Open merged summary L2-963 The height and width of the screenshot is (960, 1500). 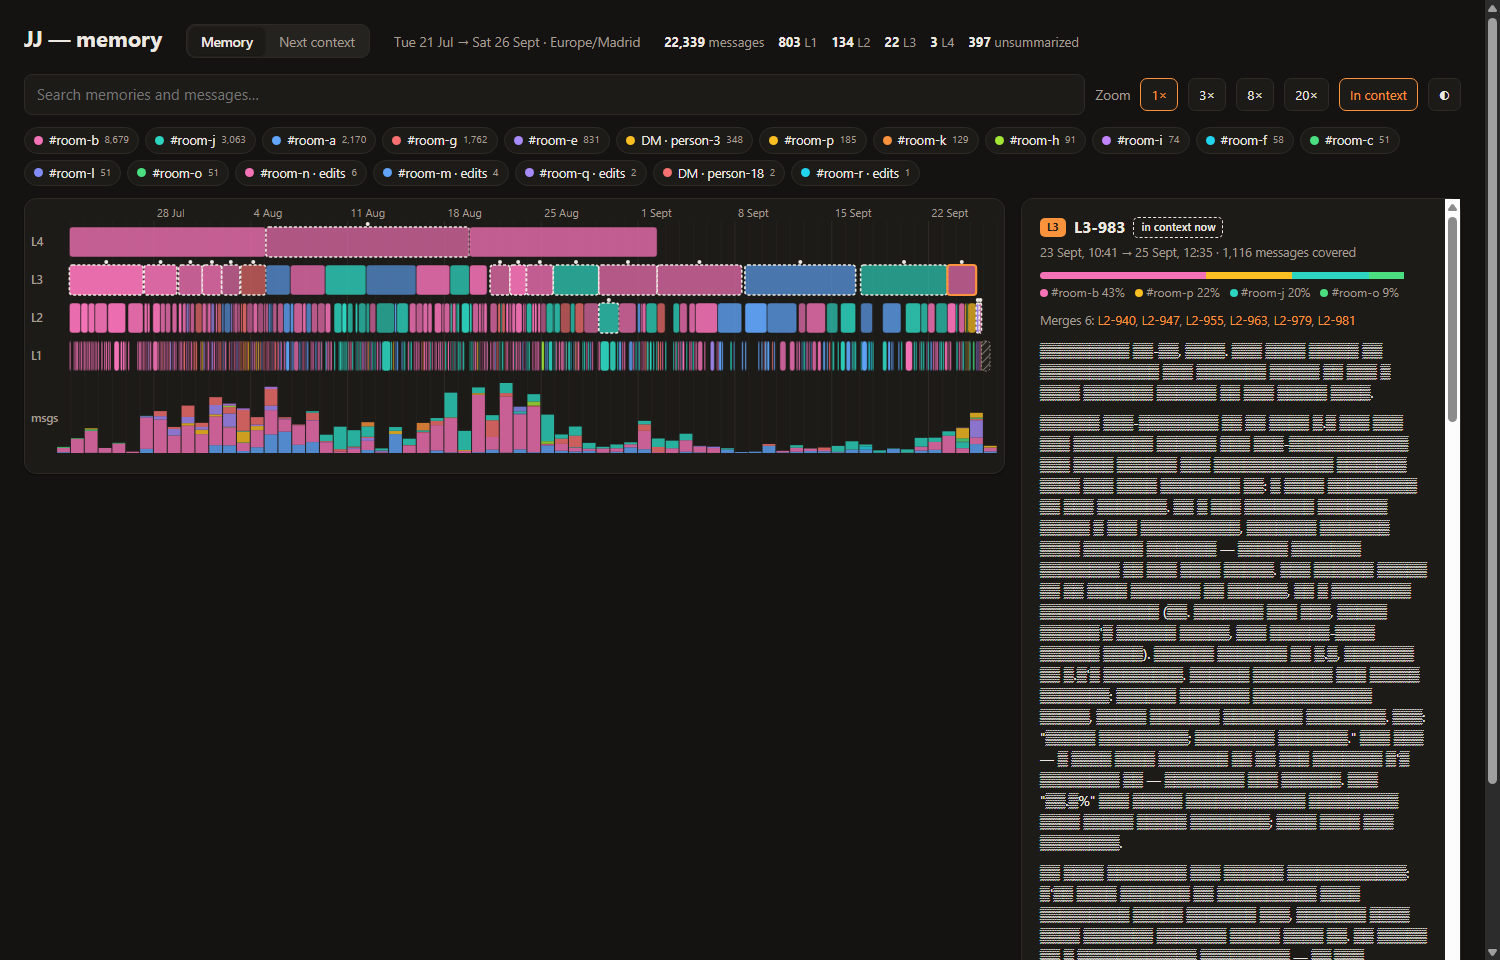coord(1249,321)
